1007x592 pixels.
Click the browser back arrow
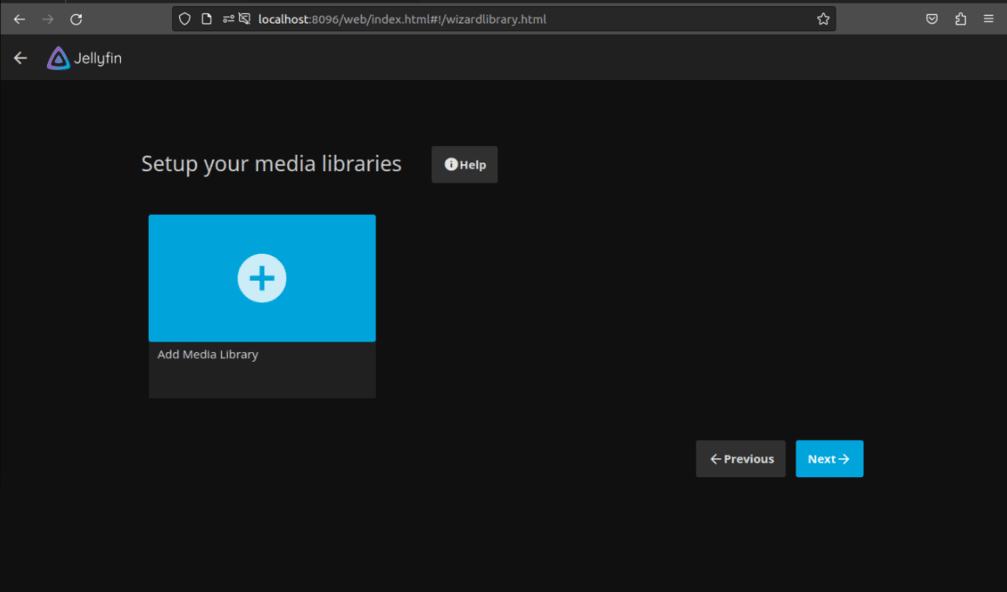click(19, 19)
